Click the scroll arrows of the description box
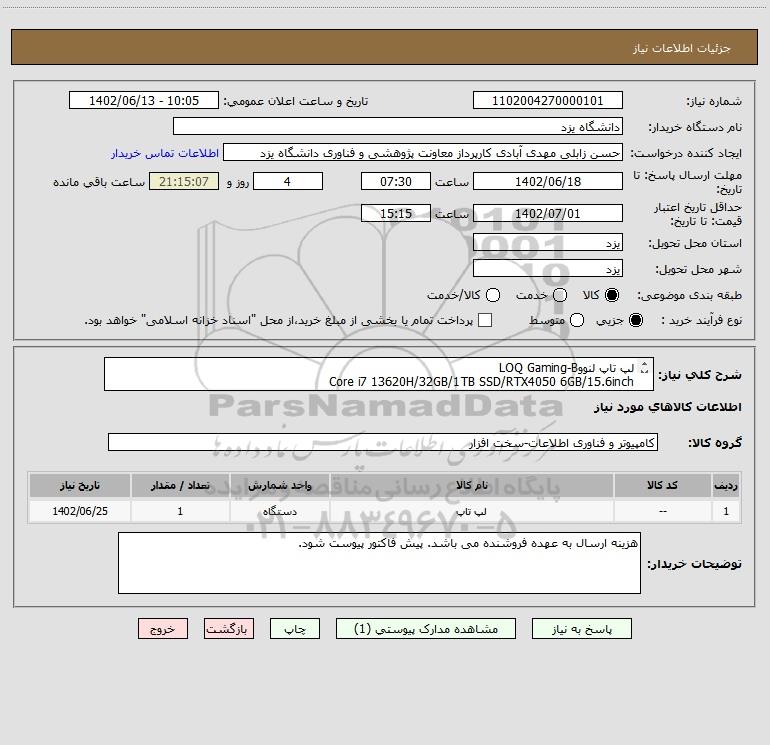 [x=645, y=367]
